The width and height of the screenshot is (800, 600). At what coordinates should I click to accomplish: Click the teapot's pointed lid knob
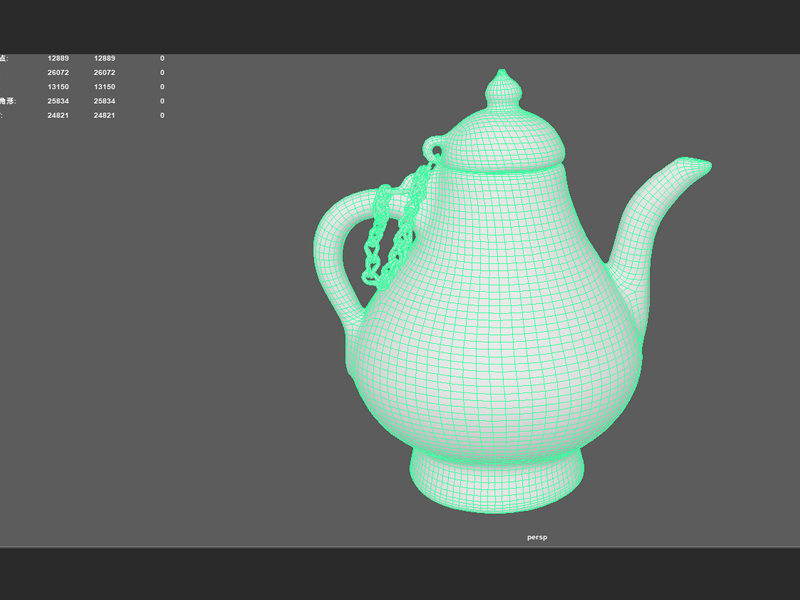click(503, 89)
